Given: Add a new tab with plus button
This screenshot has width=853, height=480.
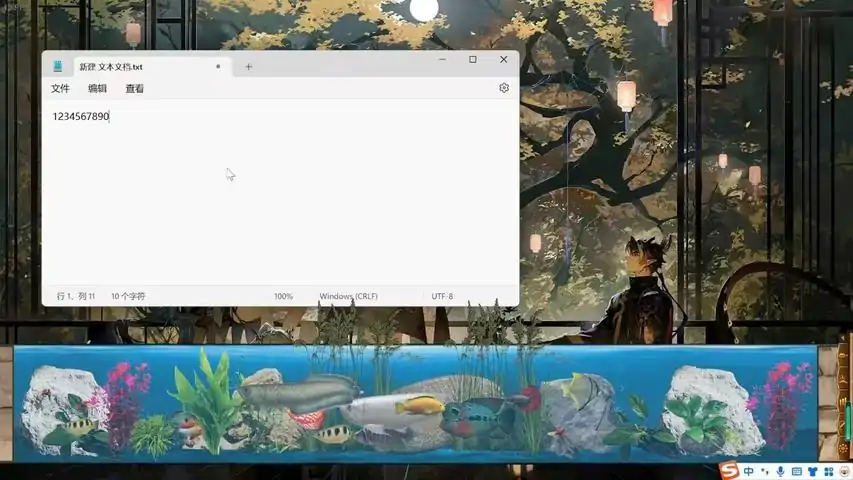Looking at the screenshot, I should 249,67.
